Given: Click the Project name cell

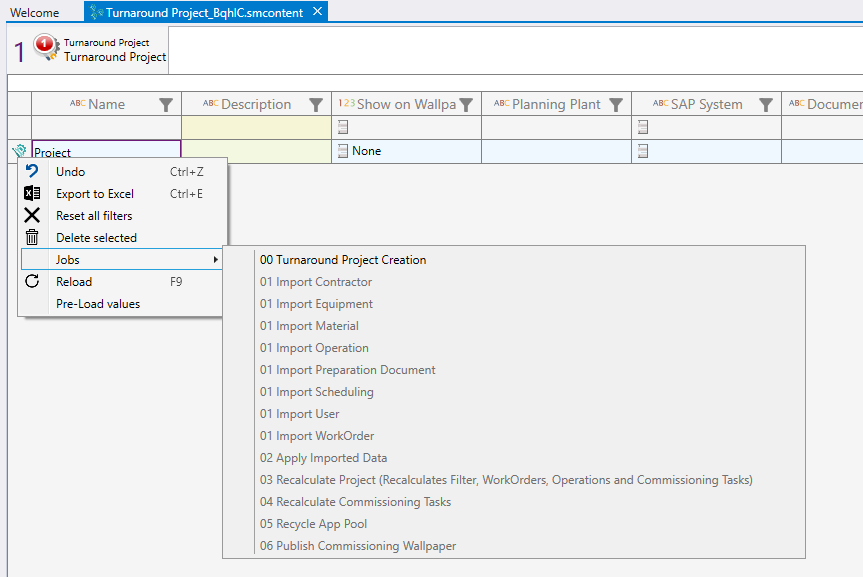Looking at the screenshot, I should (105, 152).
